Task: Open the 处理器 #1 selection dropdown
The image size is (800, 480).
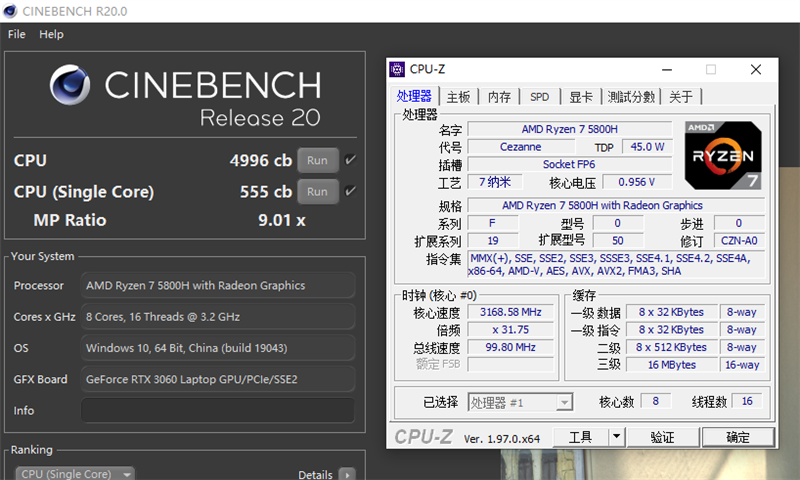Action: [x=520, y=402]
